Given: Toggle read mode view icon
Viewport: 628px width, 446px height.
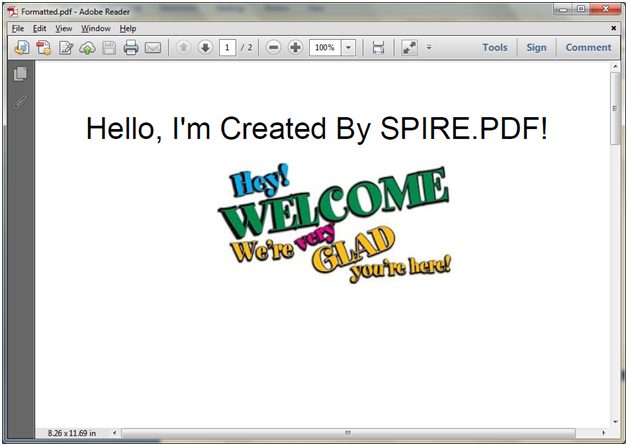Looking at the screenshot, I should click(x=410, y=48).
